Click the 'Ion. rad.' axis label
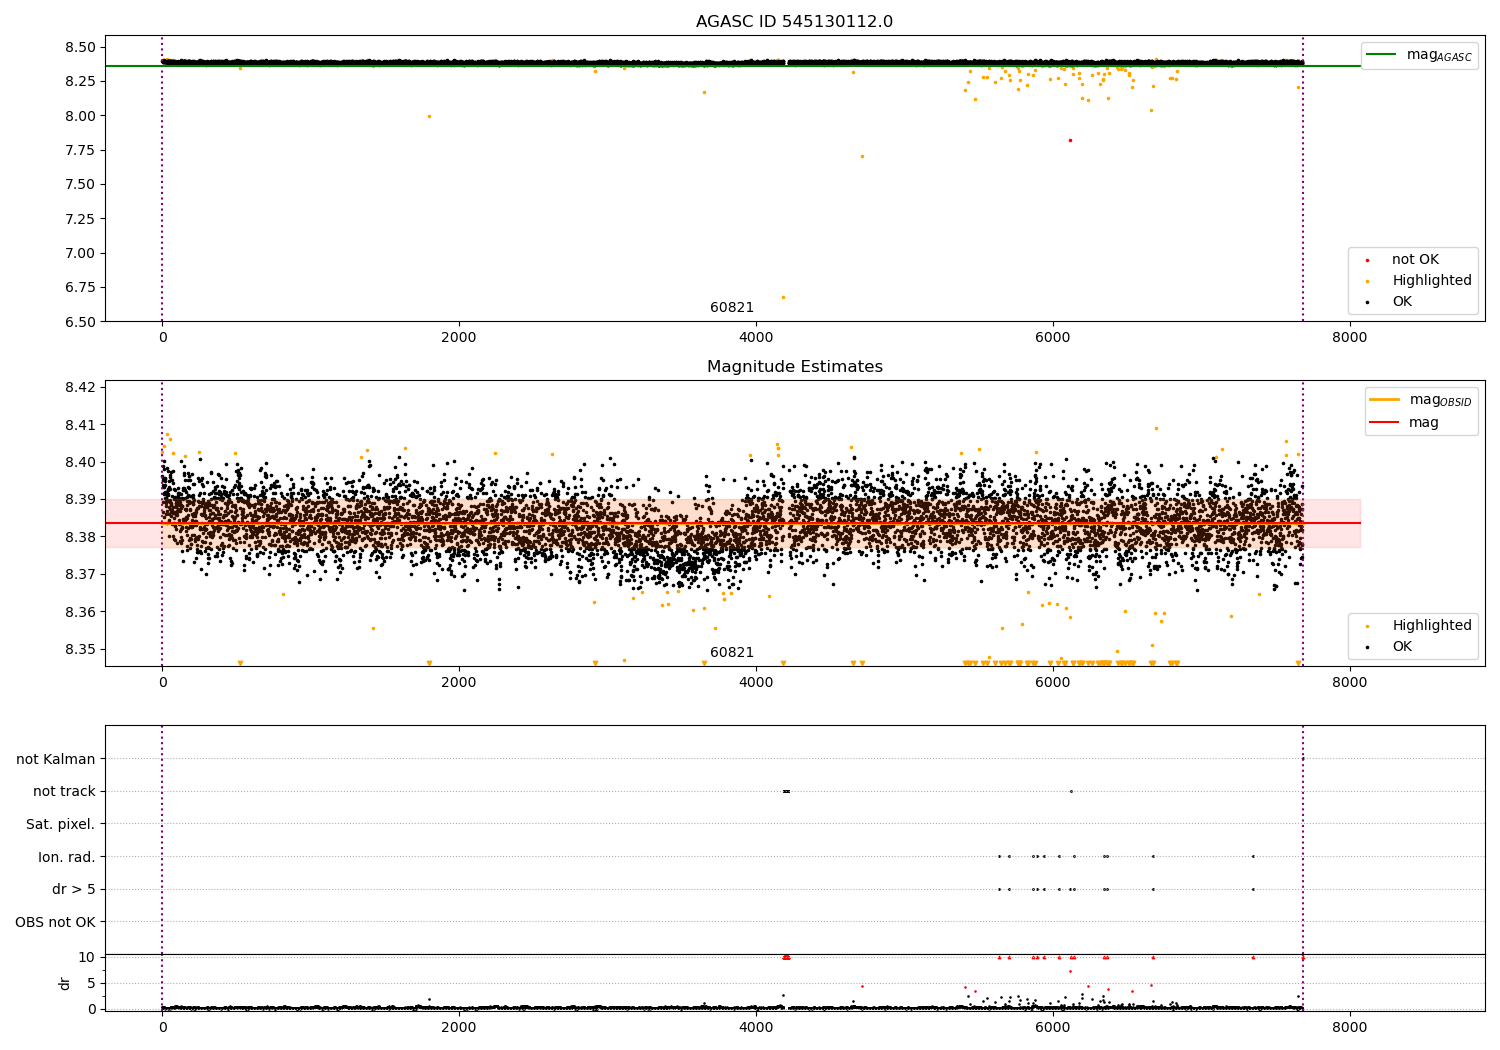 (67, 857)
